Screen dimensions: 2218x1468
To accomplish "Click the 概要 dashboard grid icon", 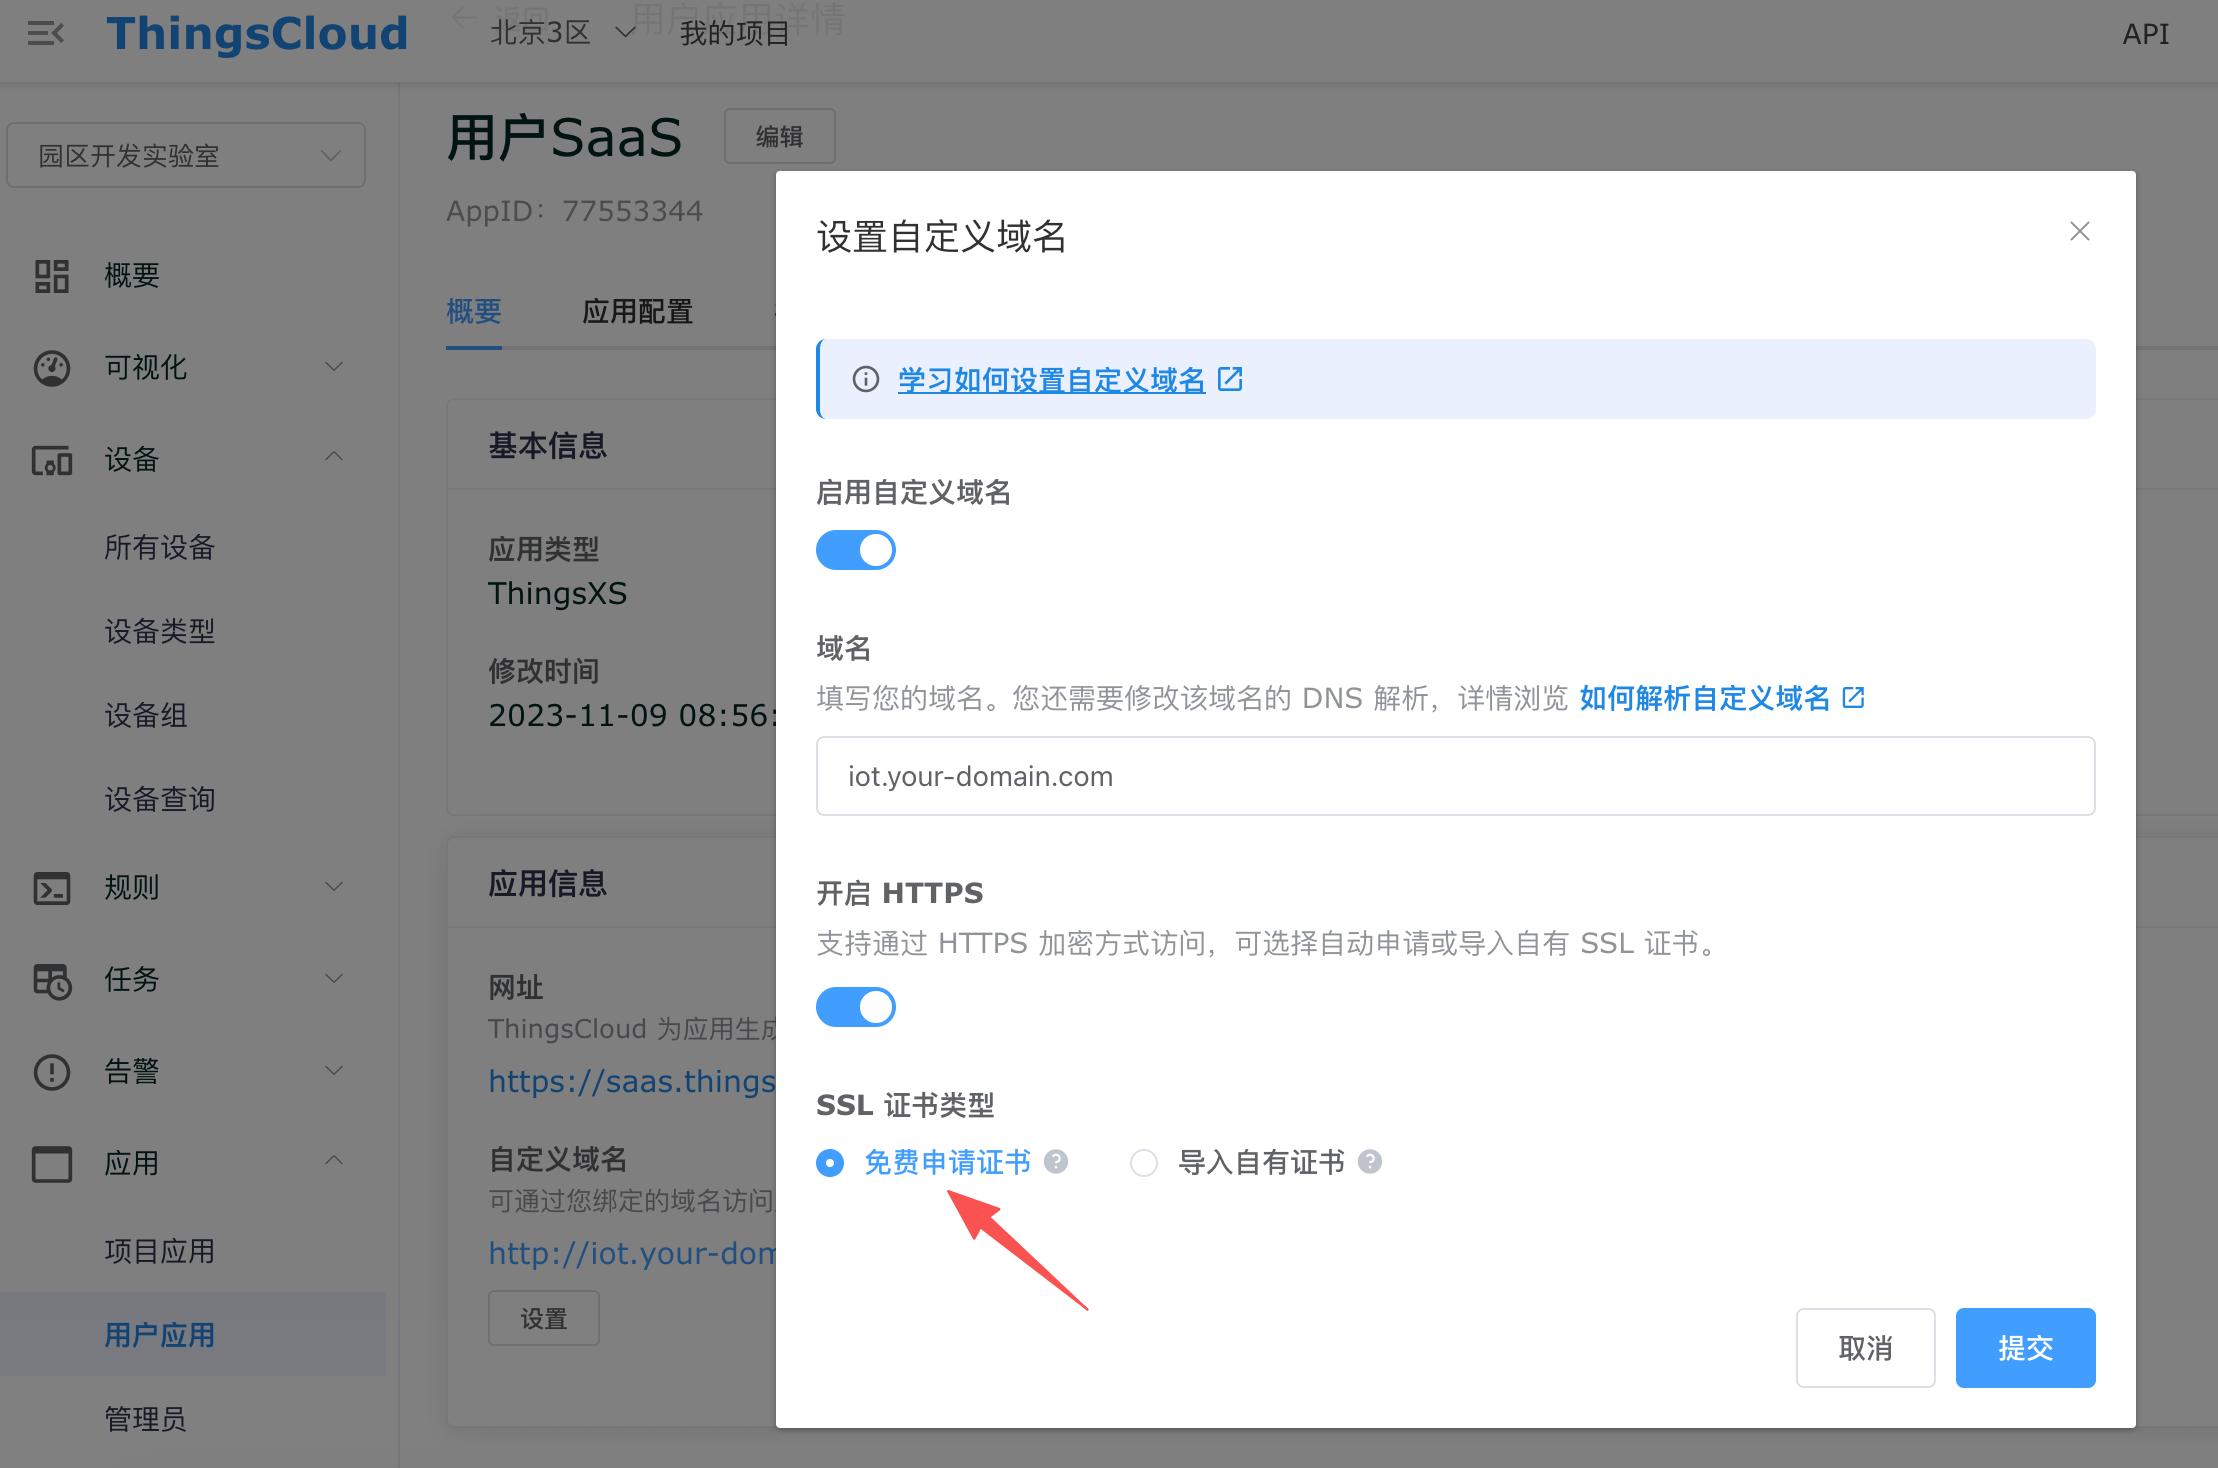I will pos(52,276).
